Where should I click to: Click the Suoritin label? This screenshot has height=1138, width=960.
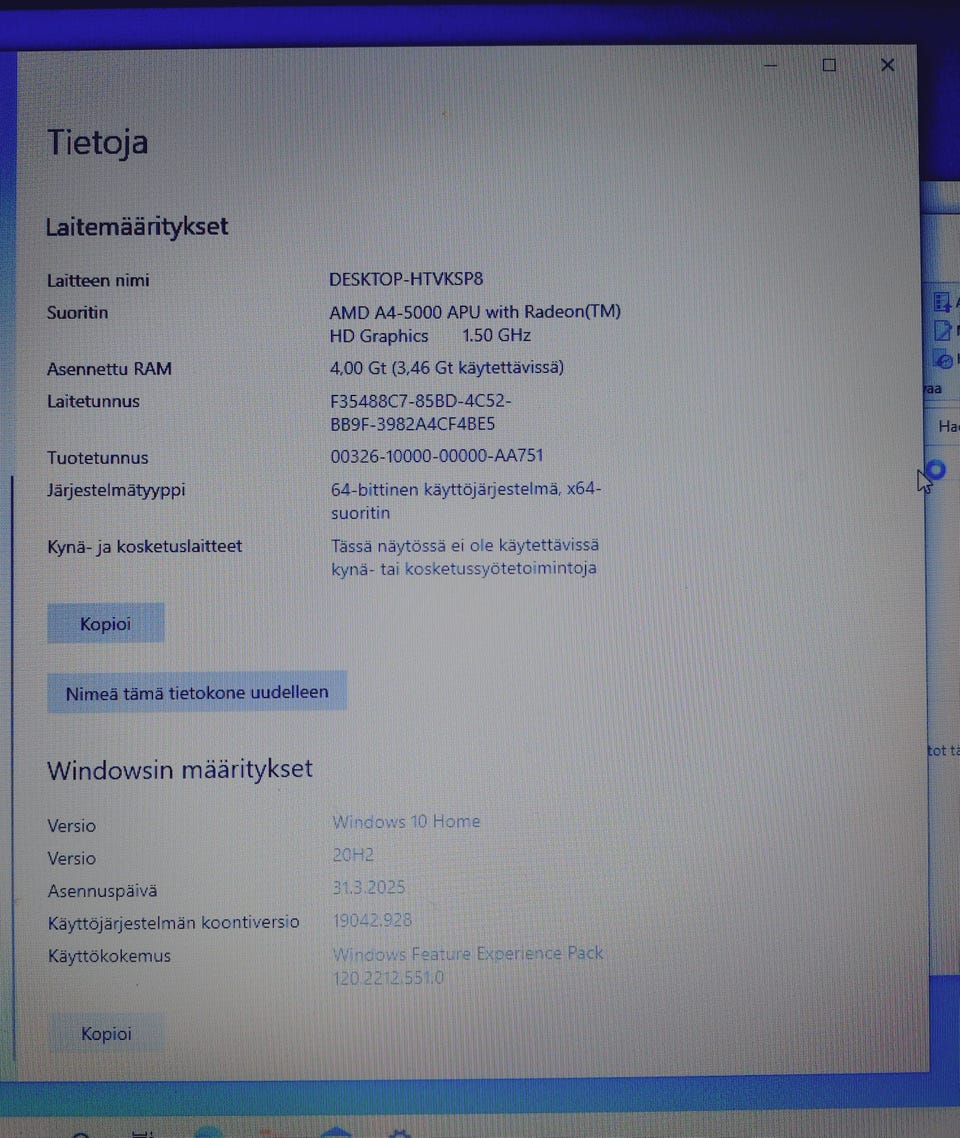(x=77, y=313)
